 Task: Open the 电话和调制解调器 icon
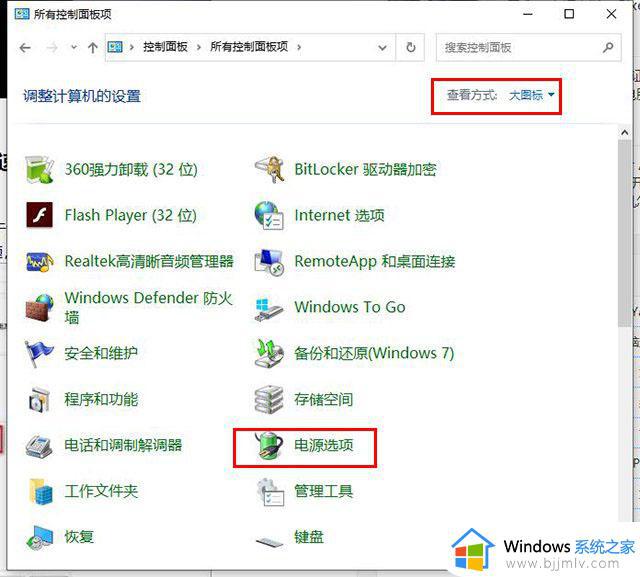39,446
